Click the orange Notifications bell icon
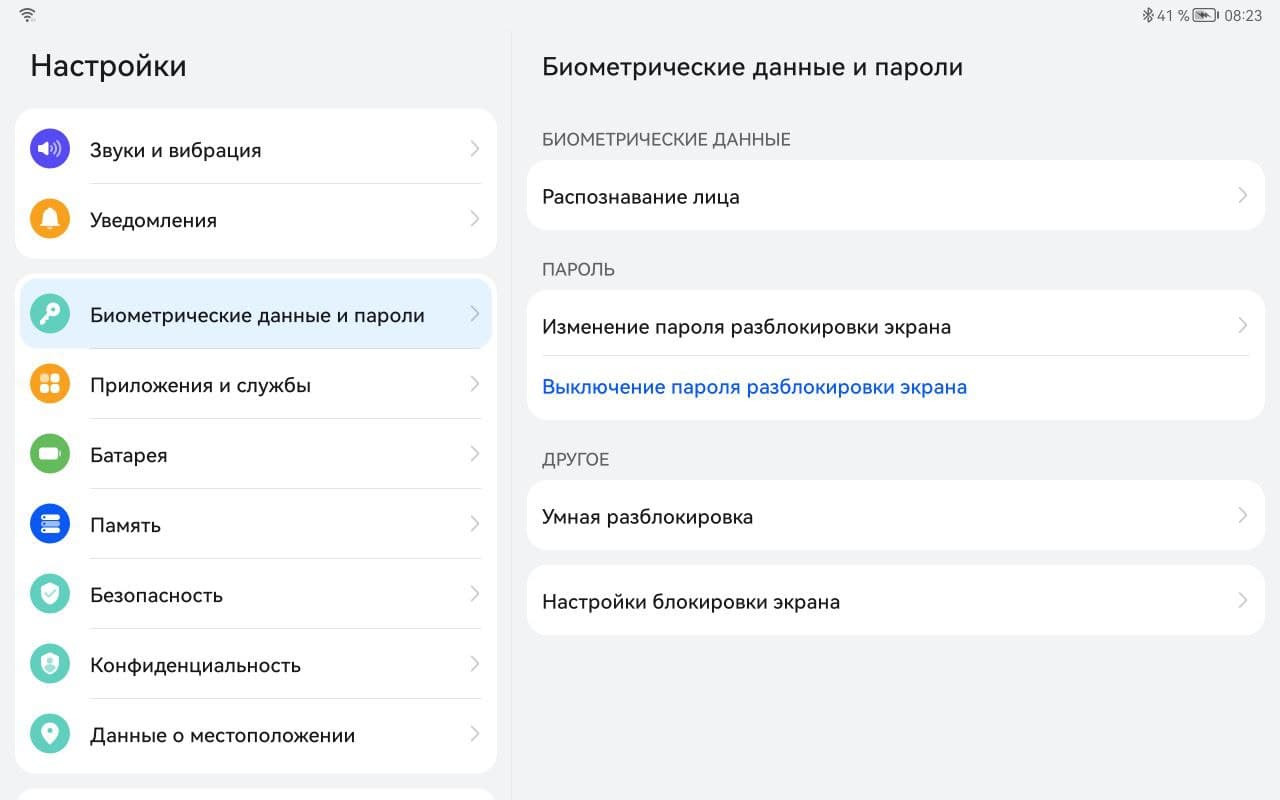 50,219
